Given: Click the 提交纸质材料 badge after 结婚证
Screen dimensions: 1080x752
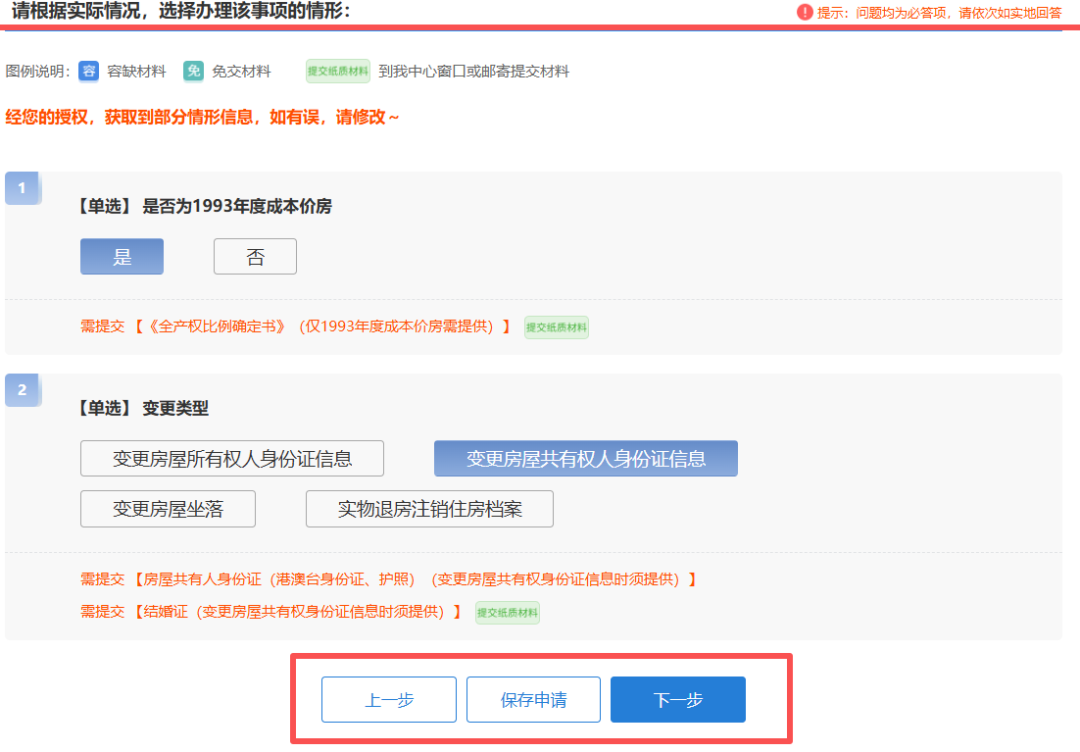Looking at the screenshot, I should tap(507, 612).
